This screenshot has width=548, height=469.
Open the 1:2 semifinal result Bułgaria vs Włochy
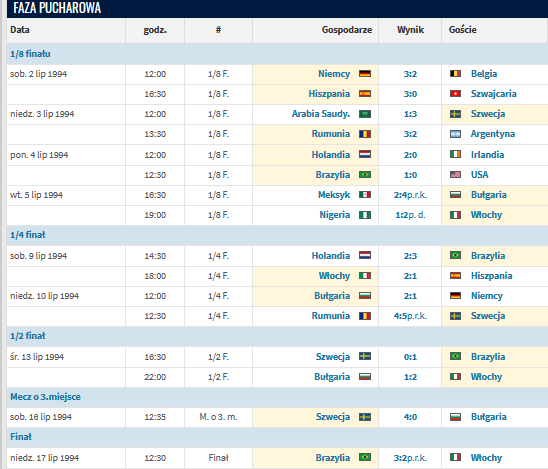(410, 377)
